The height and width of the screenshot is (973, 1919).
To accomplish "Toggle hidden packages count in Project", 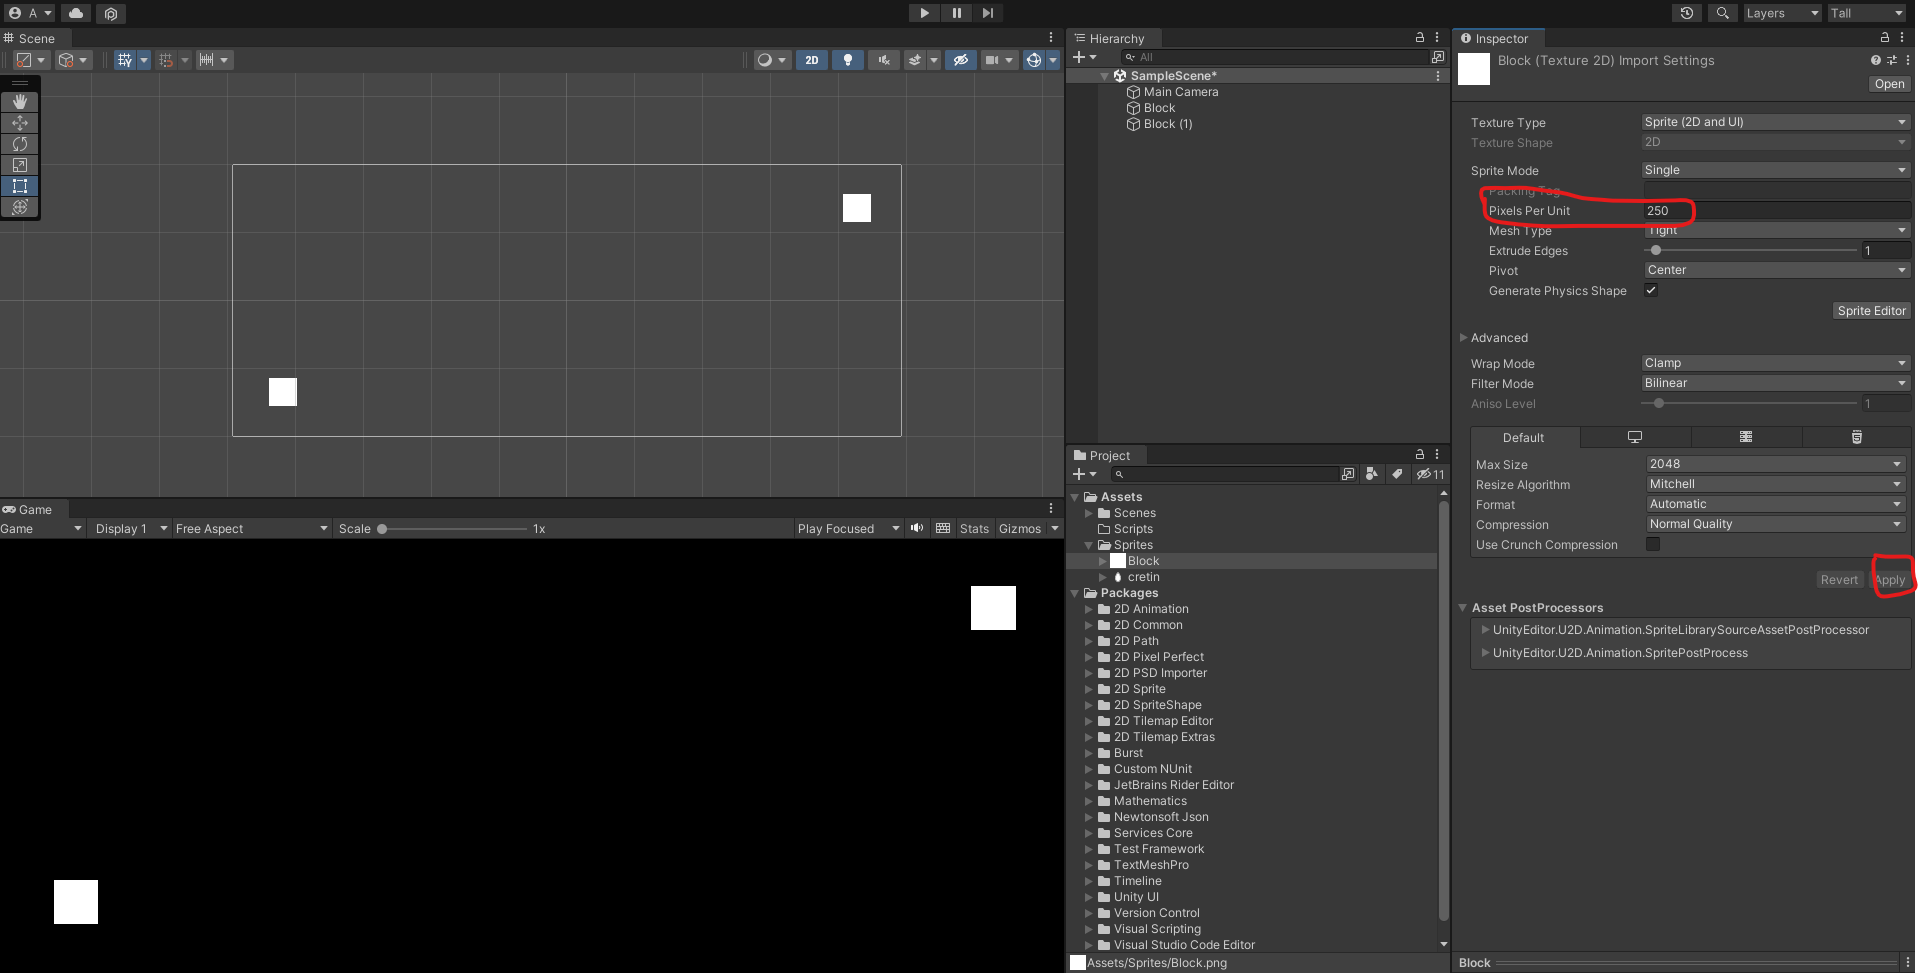I will click(x=1431, y=474).
